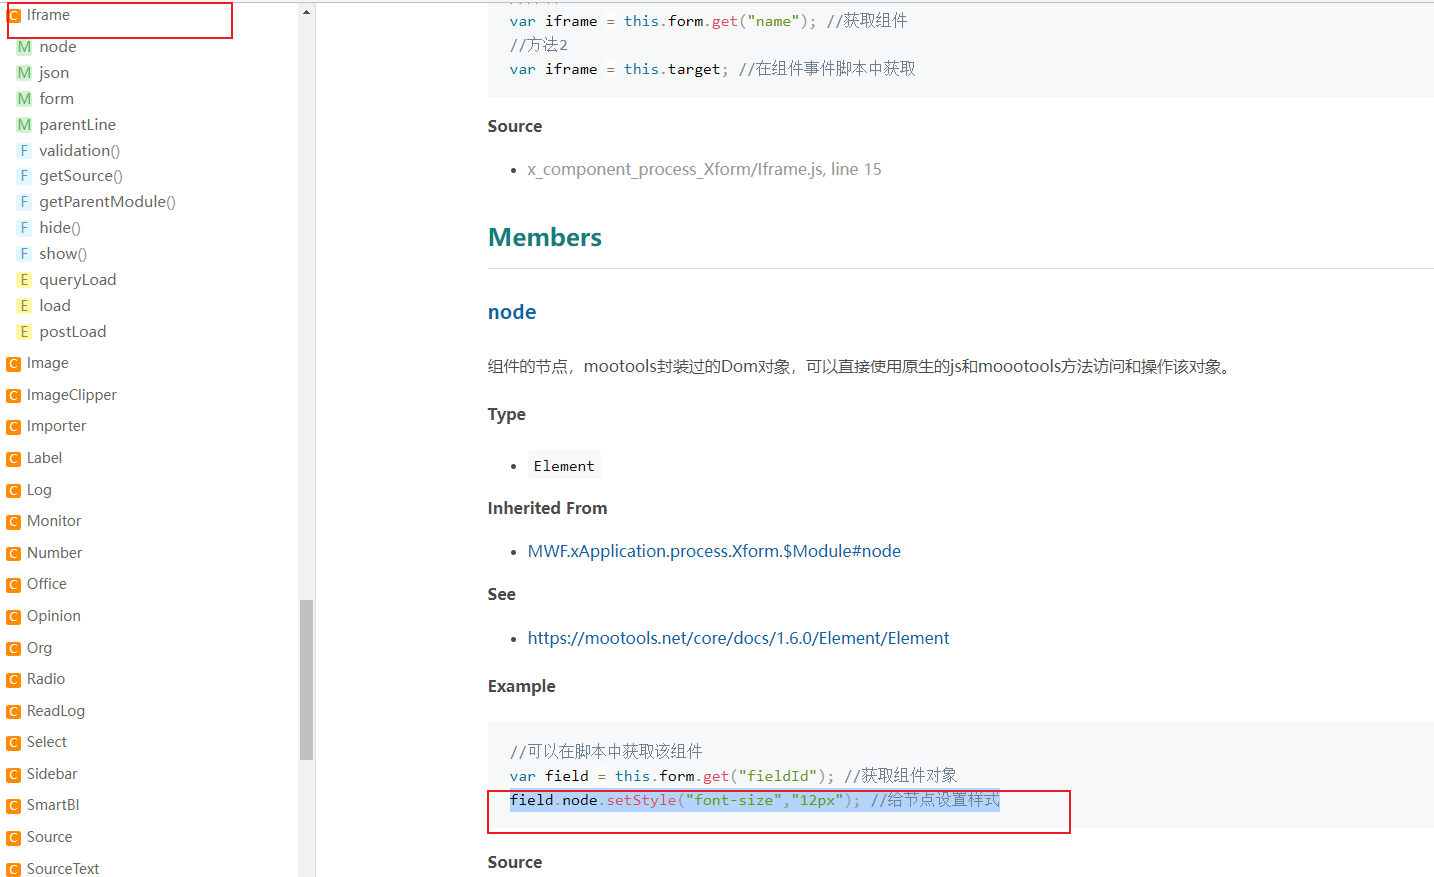Click the F icon beside show()
This screenshot has height=877, width=1434.
24,254
